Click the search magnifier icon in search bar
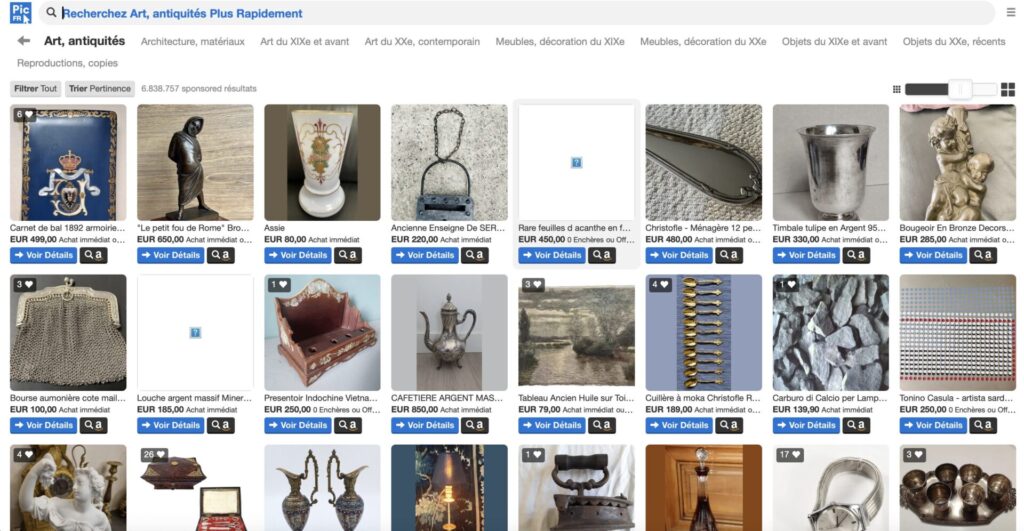1024x531 pixels. tap(51, 12)
